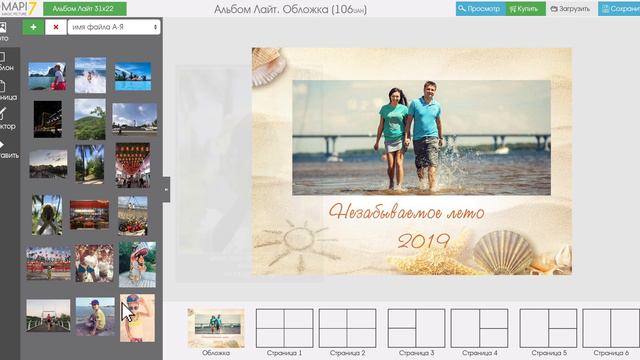Select photo of woman with red bag by sea
The width and height of the screenshot is (640, 360).
47,76
